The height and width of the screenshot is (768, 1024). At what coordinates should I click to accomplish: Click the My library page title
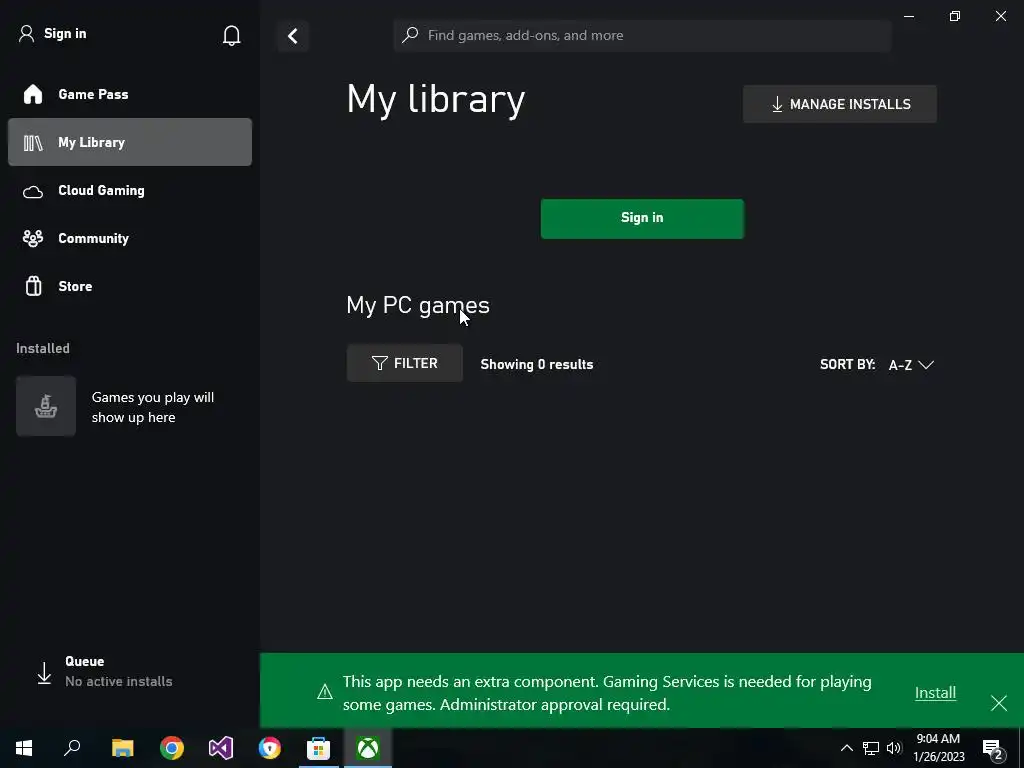coord(436,99)
